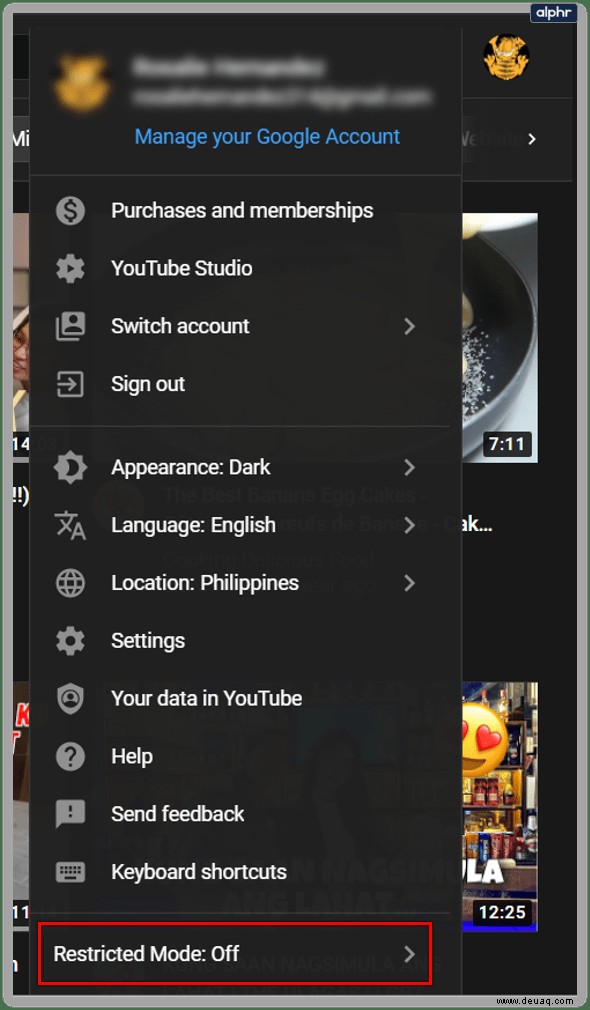Click the Help question mark icon
This screenshot has height=1010, width=590.
coord(70,756)
